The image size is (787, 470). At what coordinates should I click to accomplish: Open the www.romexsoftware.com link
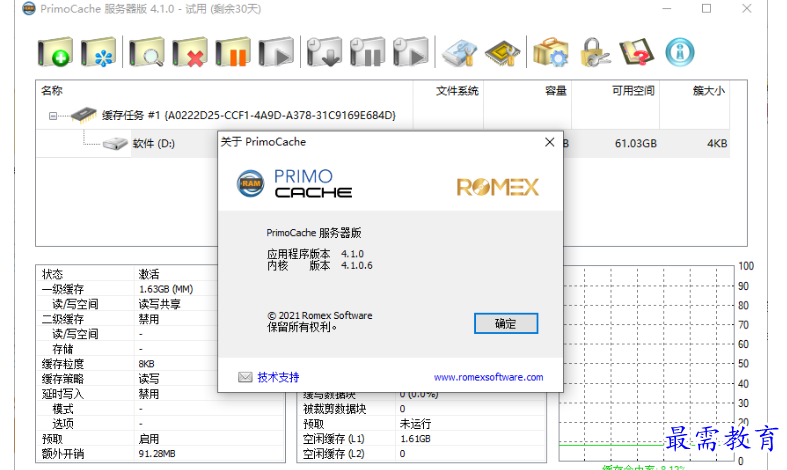(488, 377)
